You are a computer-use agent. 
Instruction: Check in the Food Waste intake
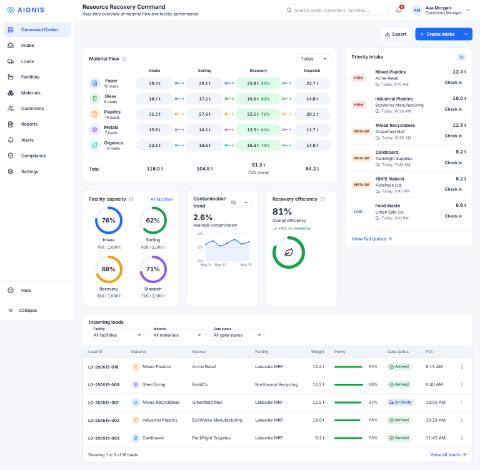coord(453,216)
